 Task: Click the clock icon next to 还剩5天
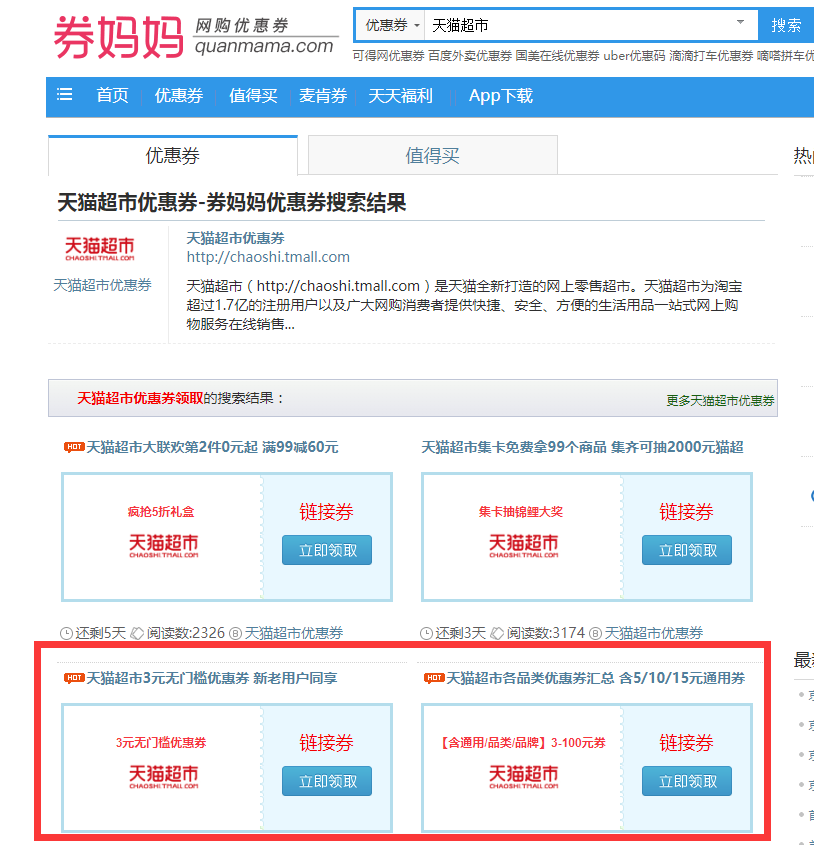66,633
